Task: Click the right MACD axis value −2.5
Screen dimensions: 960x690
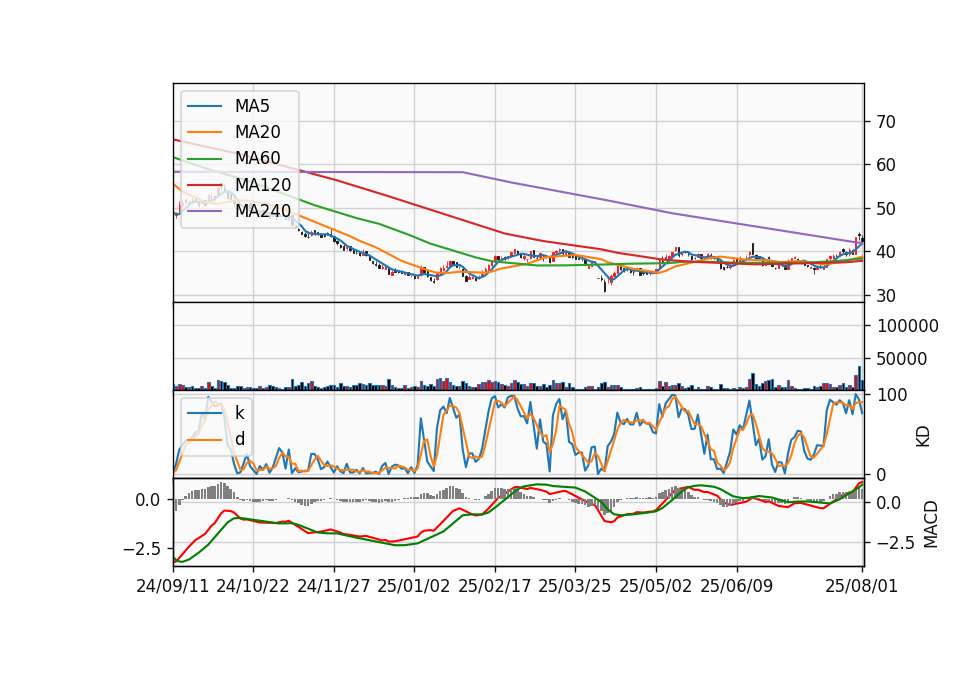Action: click(x=896, y=543)
